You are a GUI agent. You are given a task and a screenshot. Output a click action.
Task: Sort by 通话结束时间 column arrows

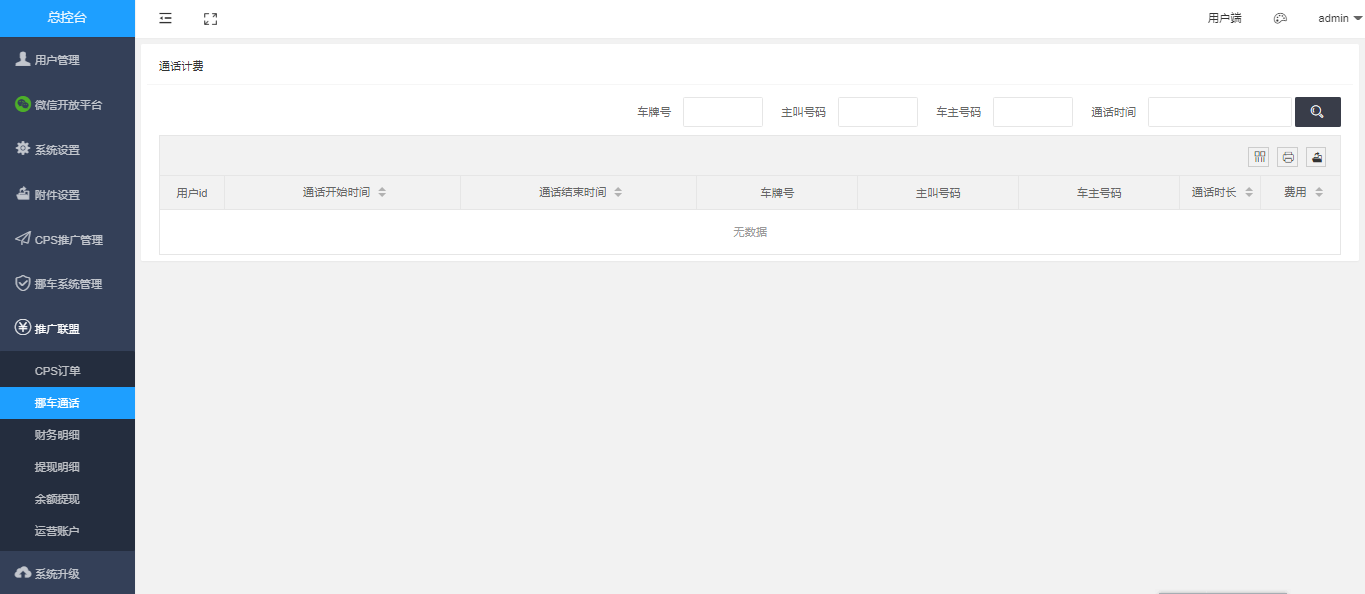pos(618,192)
